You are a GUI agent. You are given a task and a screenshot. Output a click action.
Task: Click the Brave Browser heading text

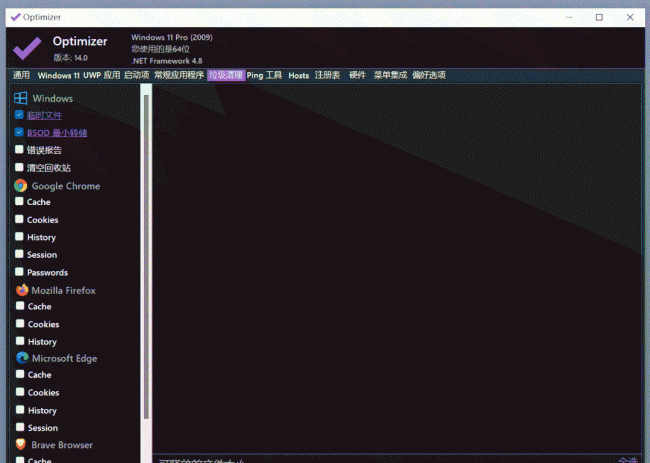[x=62, y=445]
